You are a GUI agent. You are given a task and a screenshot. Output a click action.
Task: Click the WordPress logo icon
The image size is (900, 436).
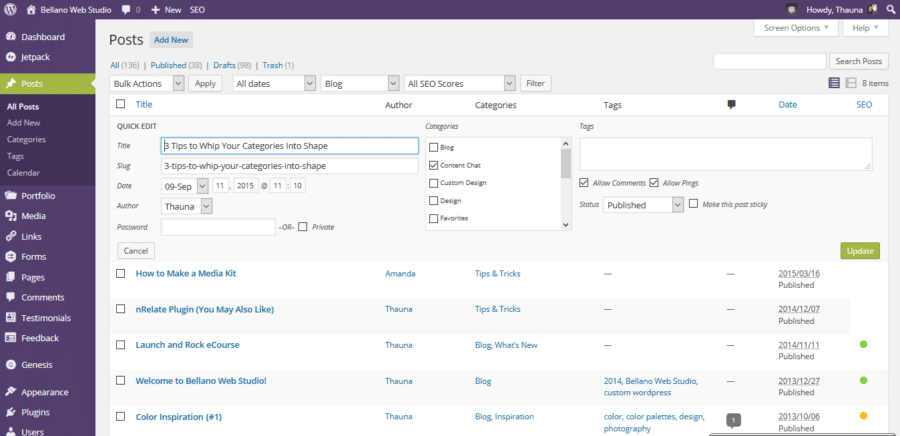point(10,9)
